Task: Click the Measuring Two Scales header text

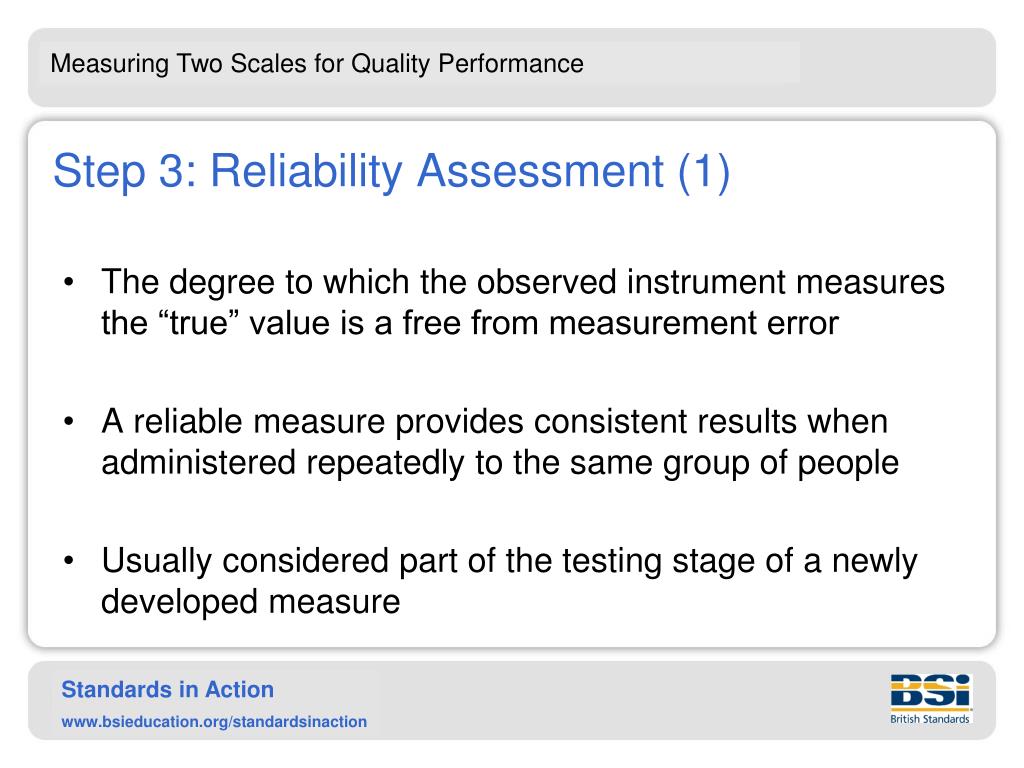Action: [317, 64]
